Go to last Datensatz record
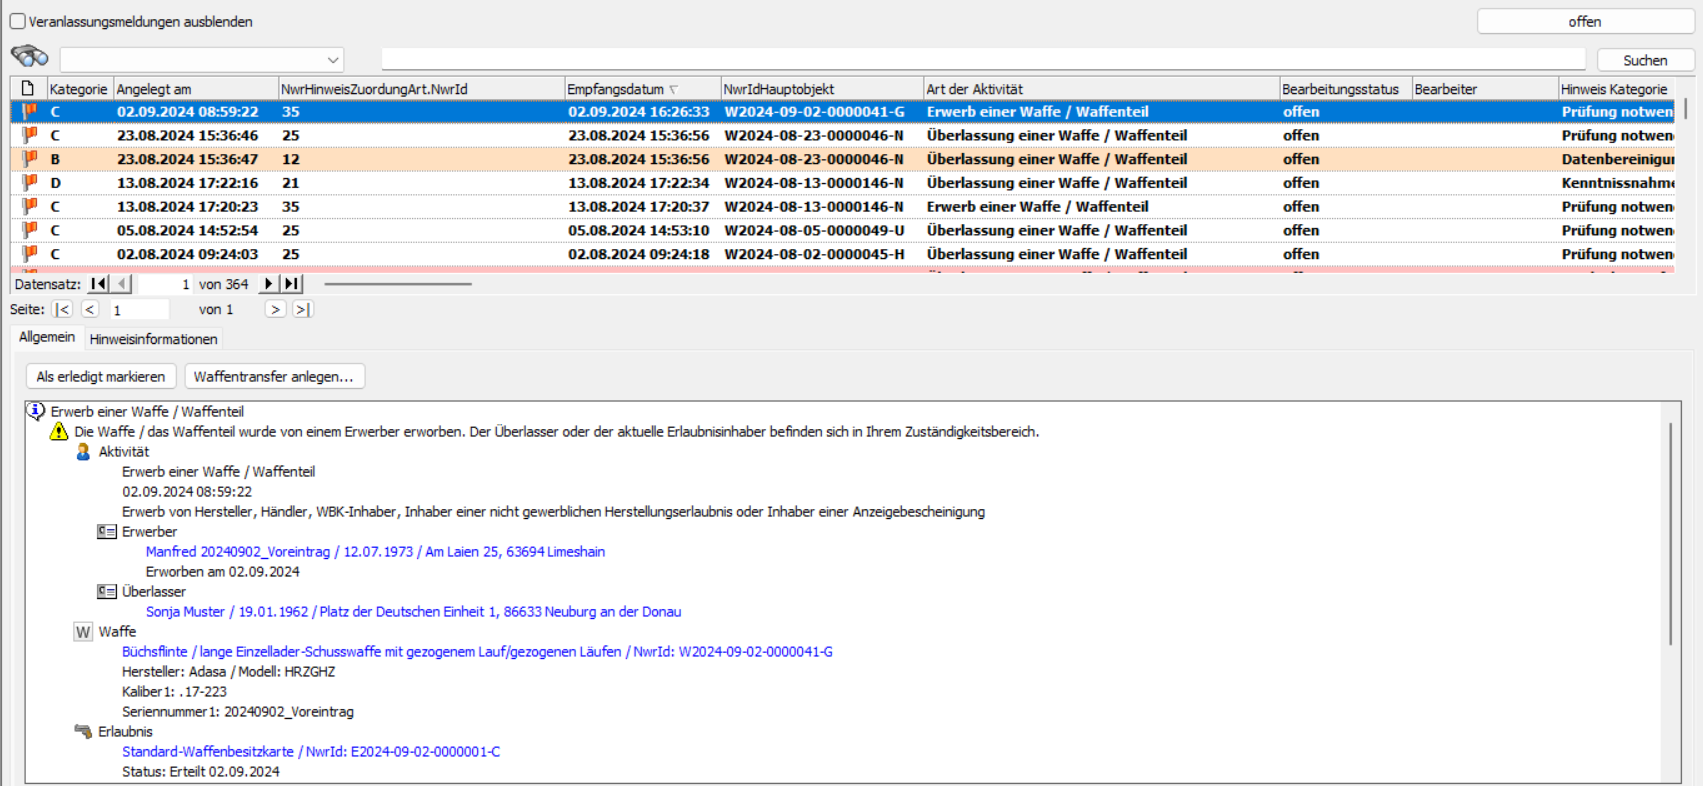 tap(292, 284)
